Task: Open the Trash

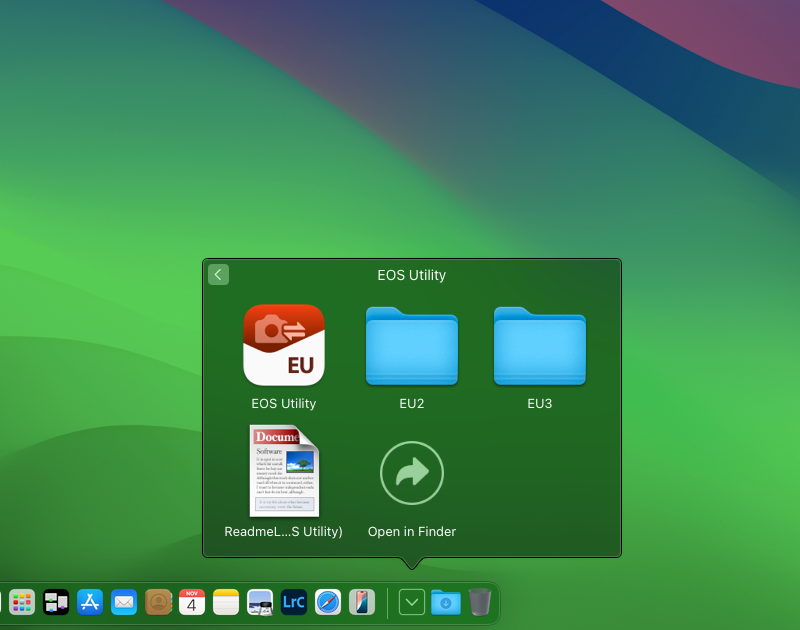Action: (x=481, y=602)
